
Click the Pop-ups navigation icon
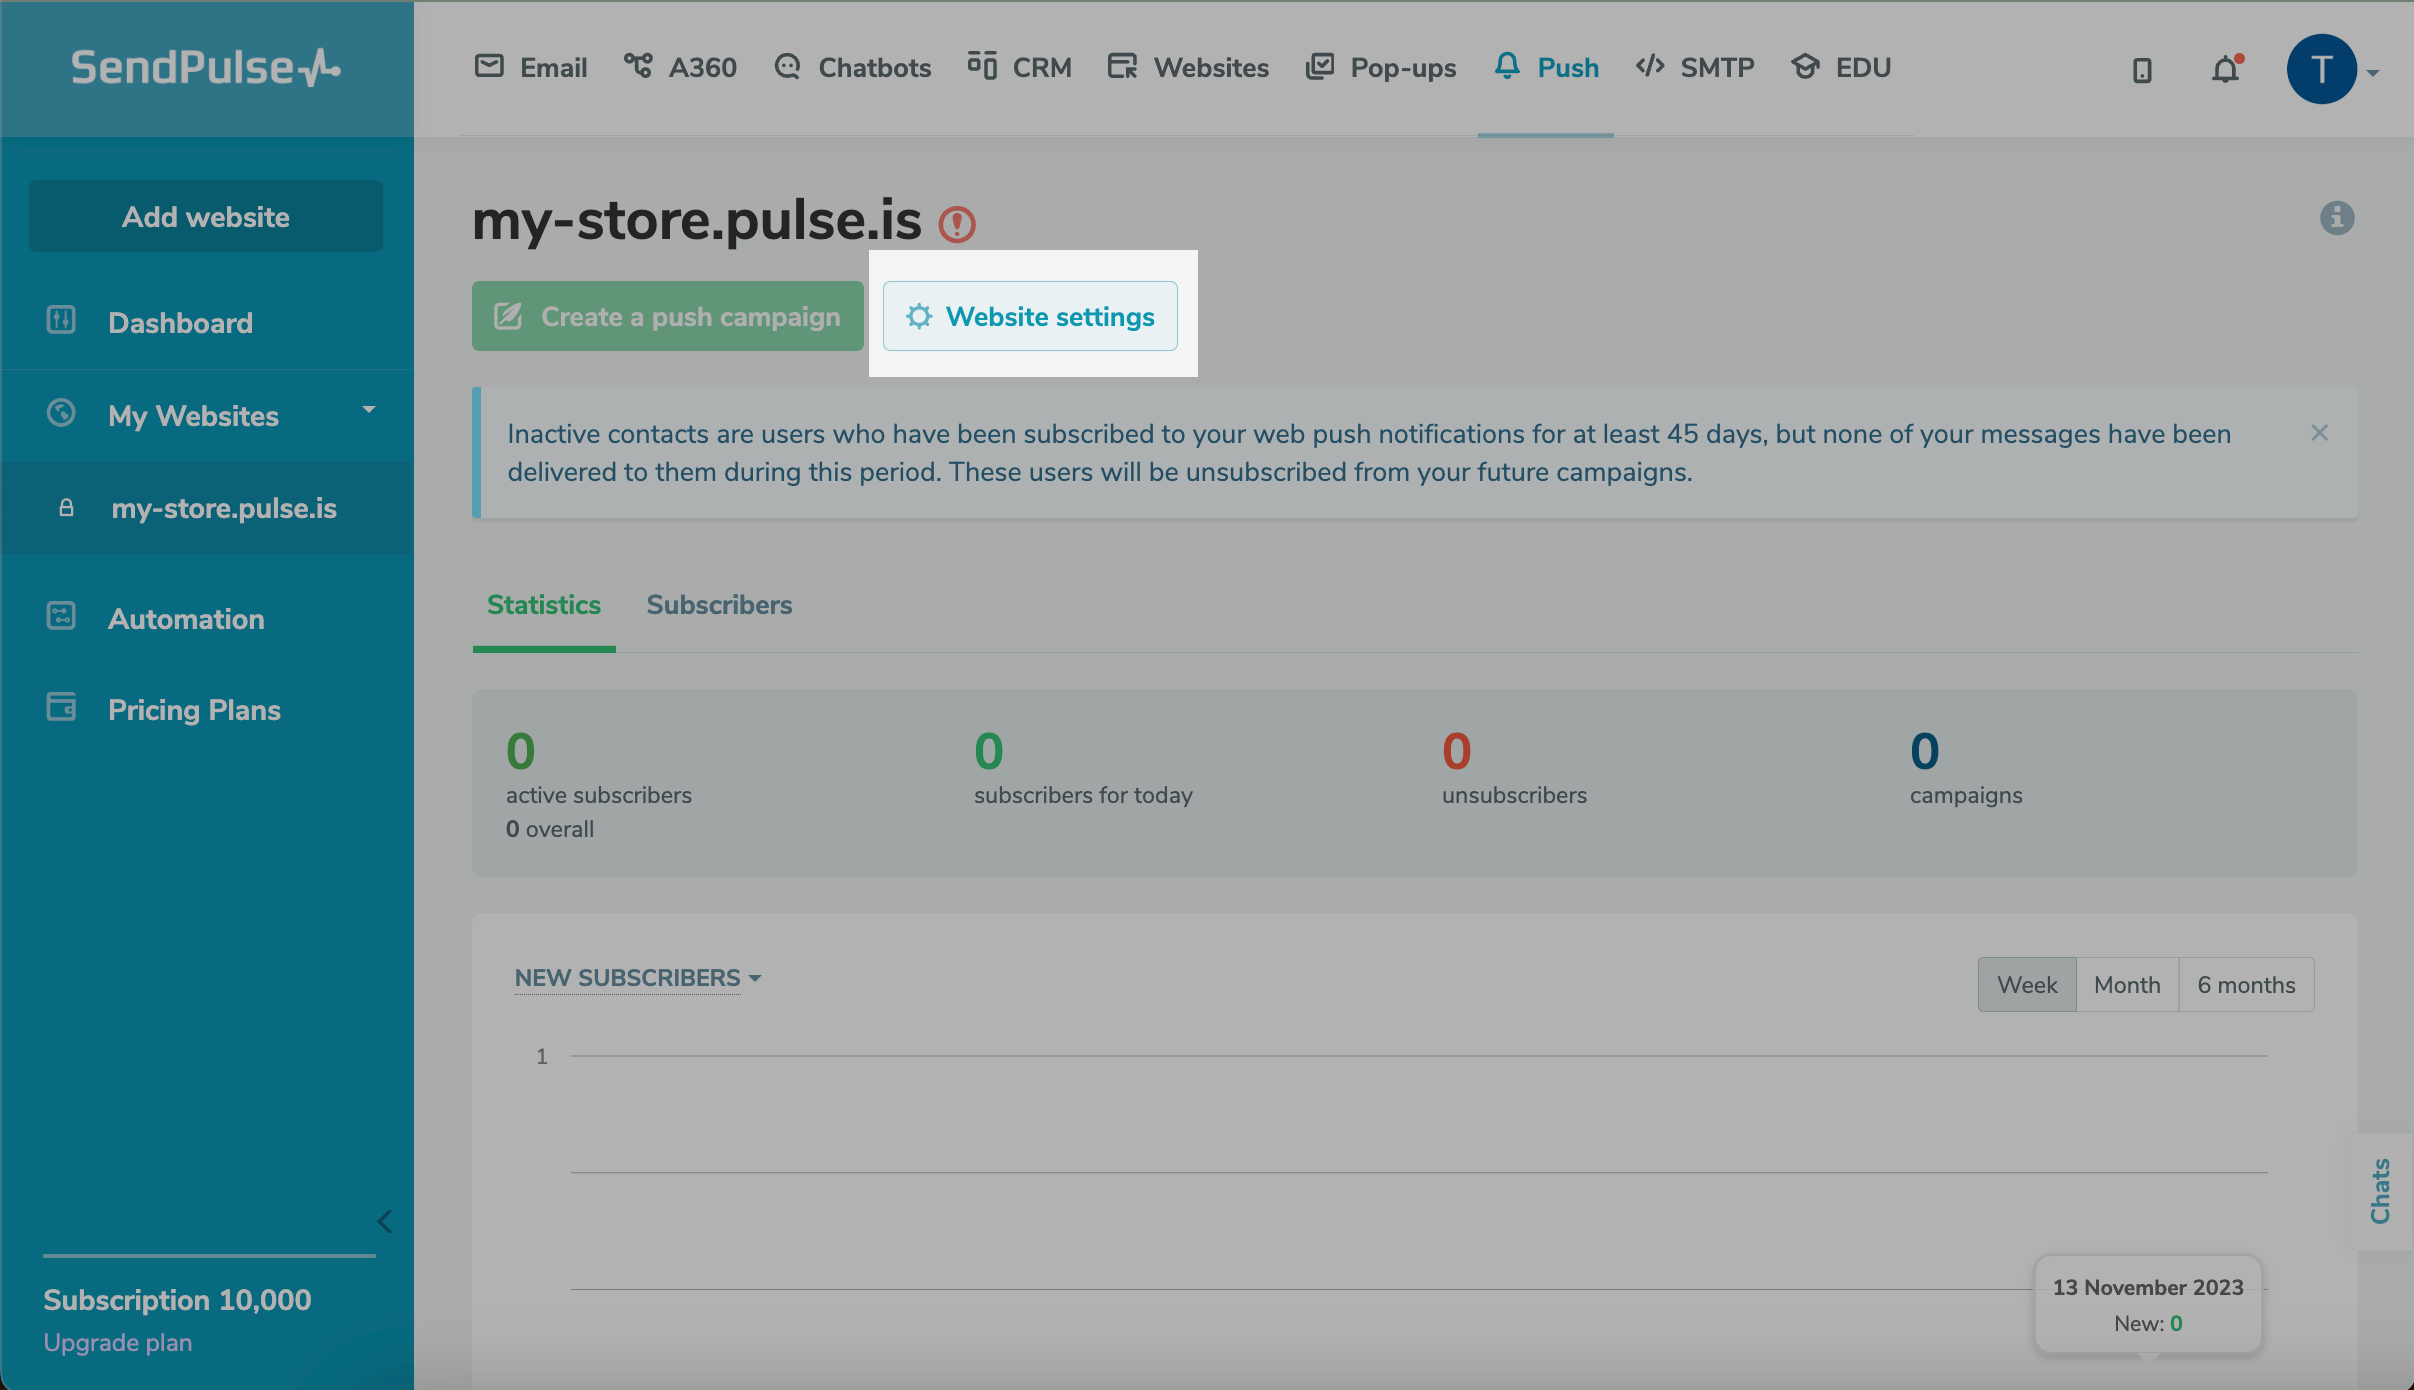(x=1320, y=66)
